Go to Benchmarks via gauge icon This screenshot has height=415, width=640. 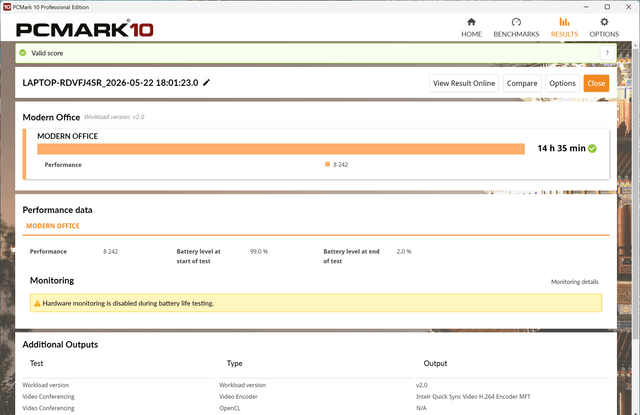coord(516,22)
